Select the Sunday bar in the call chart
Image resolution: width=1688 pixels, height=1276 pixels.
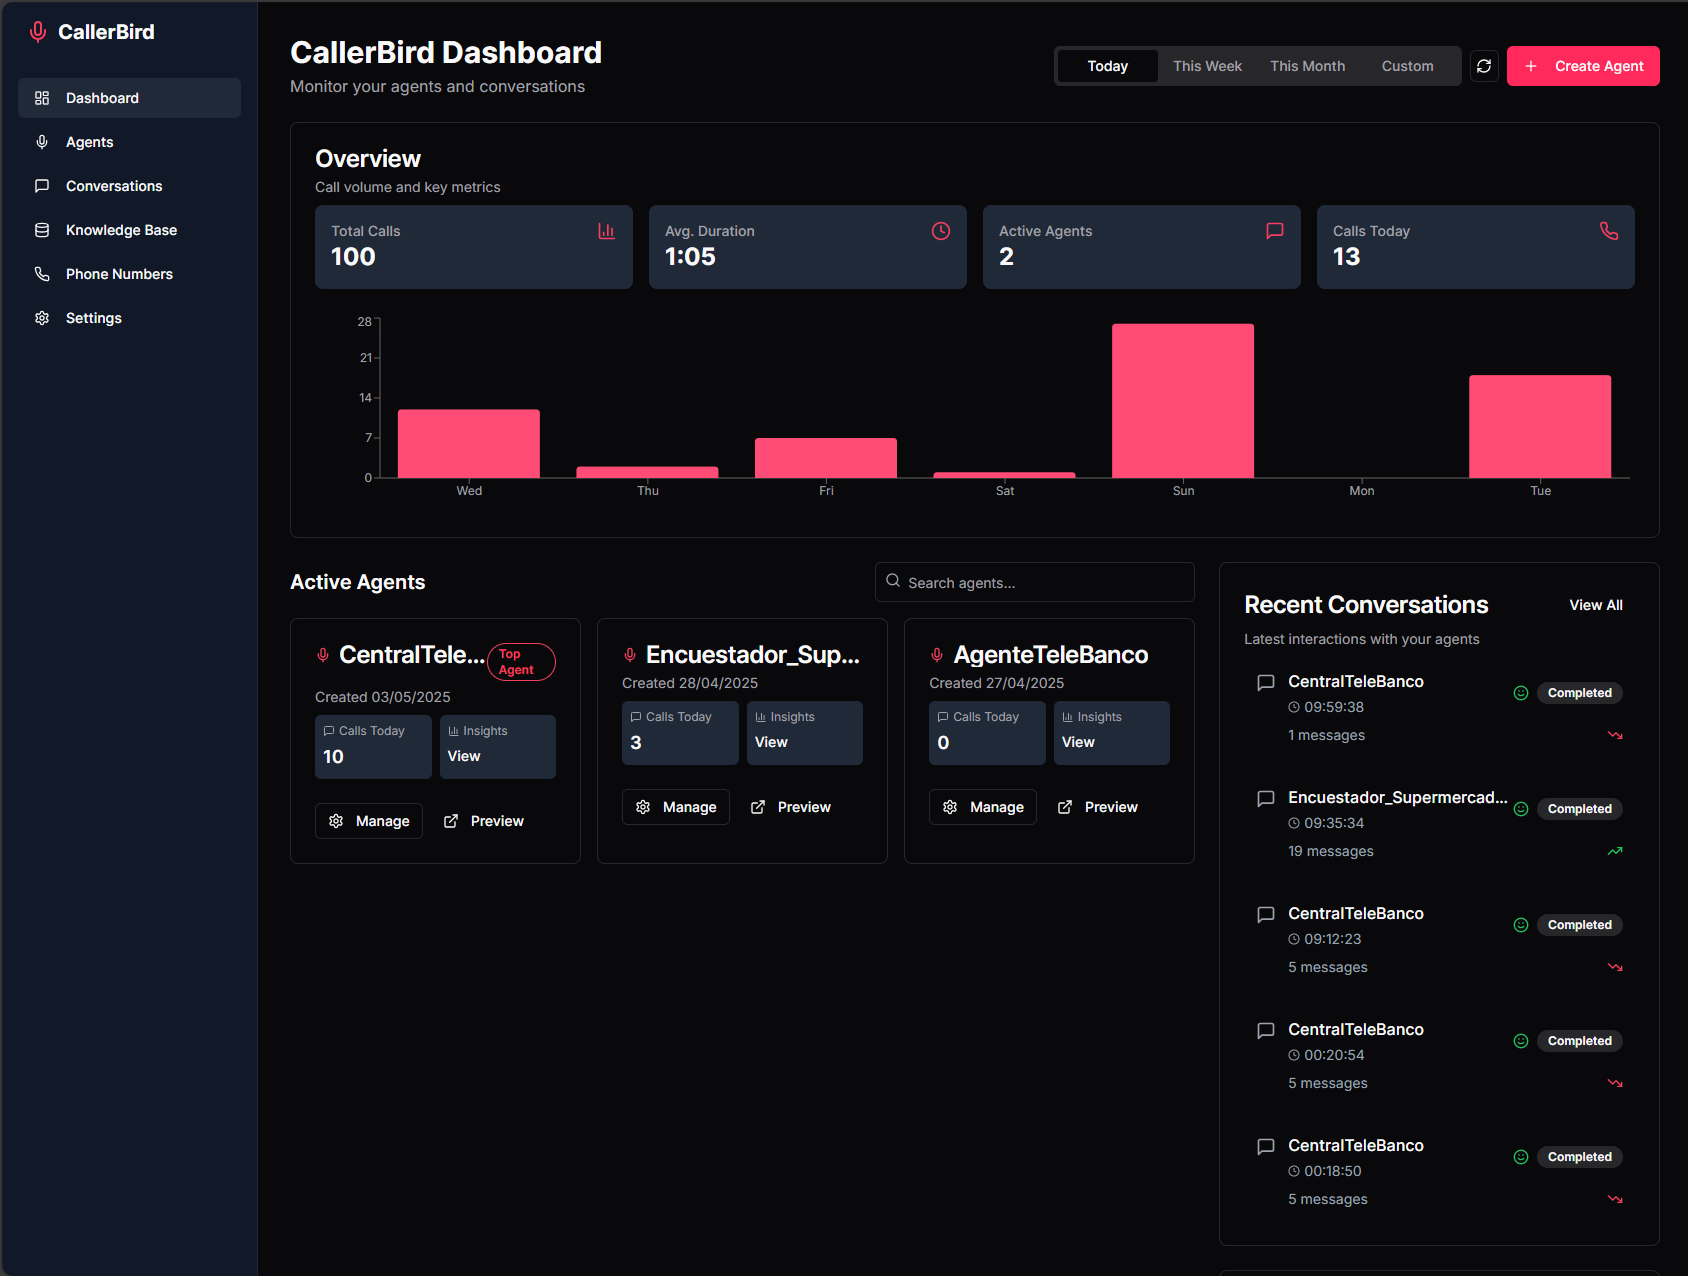click(1183, 400)
